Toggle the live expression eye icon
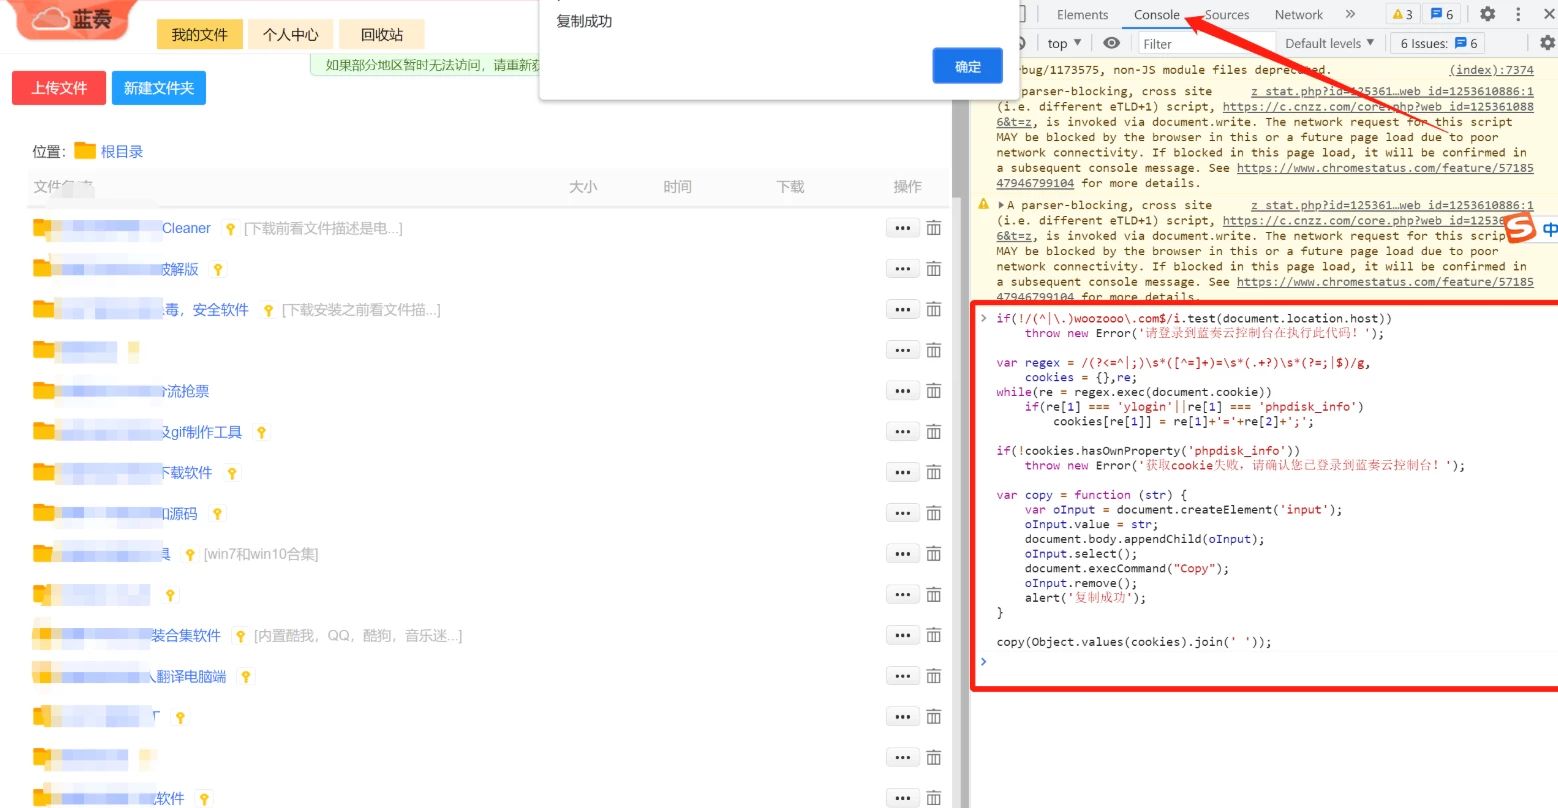Image resolution: width=1558 pixels, height=808 pixels. [1111, 43]
